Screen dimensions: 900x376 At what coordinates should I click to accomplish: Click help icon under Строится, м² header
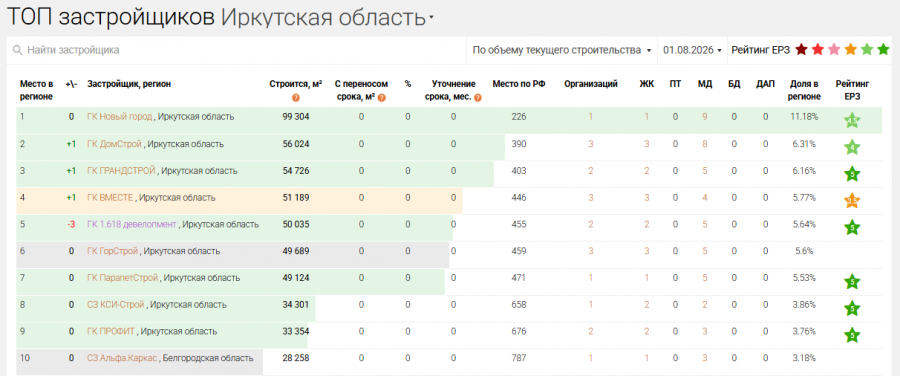(x=296, y=98)
